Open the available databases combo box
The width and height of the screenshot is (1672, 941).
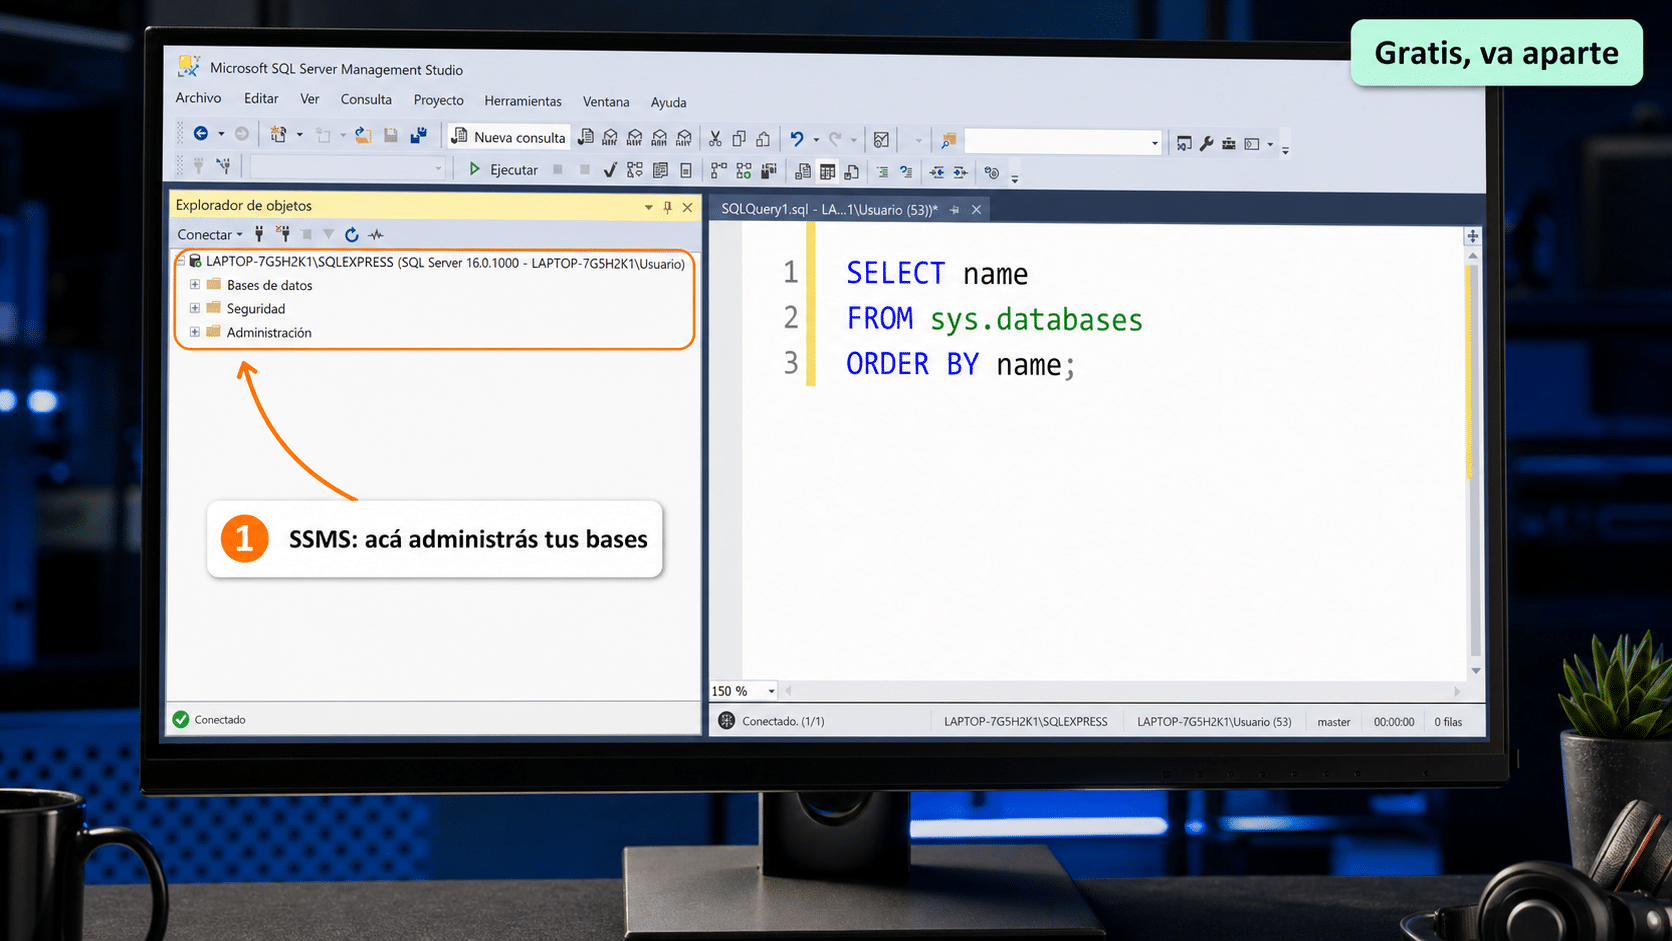(x=347, y=168)
